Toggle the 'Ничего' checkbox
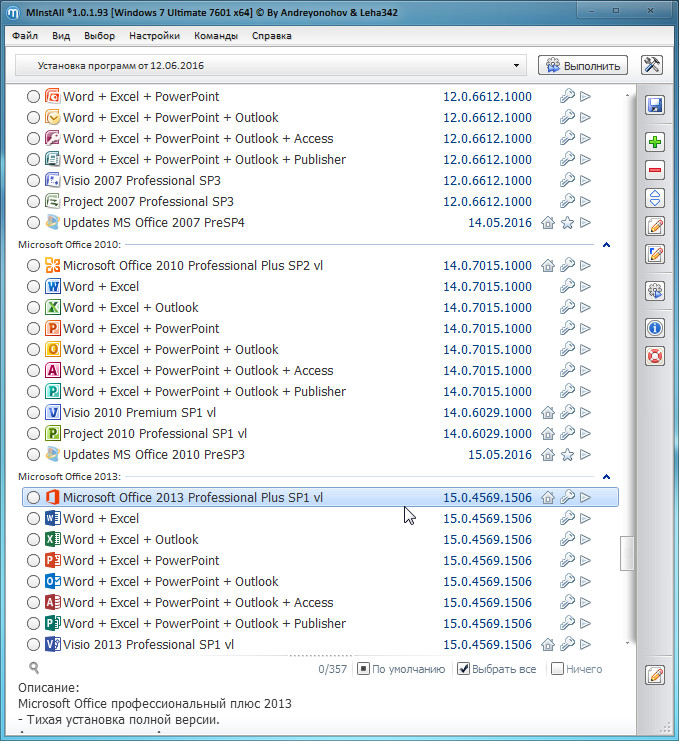Image resolution: width=679 pixels, height=741 pixels. pyautogui.click(x=558, y=669)
